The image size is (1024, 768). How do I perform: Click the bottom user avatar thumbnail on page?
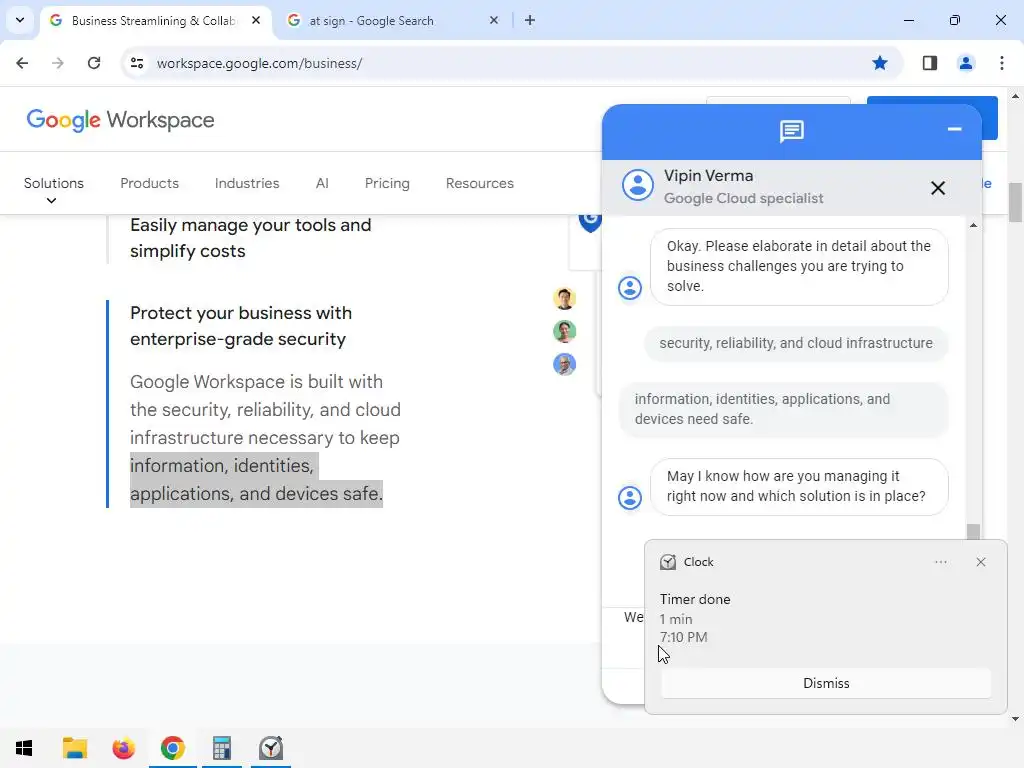click(x=564, y=364)
